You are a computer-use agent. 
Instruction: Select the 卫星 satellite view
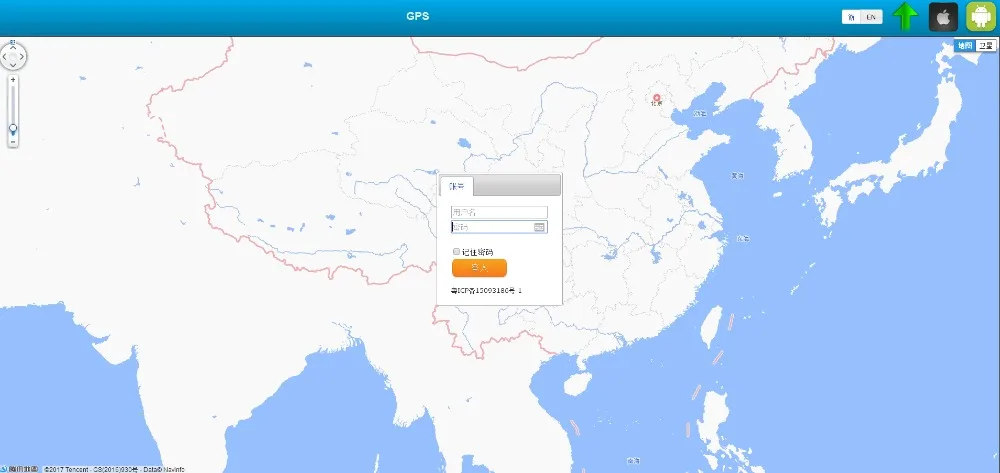click(x=986, y=45)
